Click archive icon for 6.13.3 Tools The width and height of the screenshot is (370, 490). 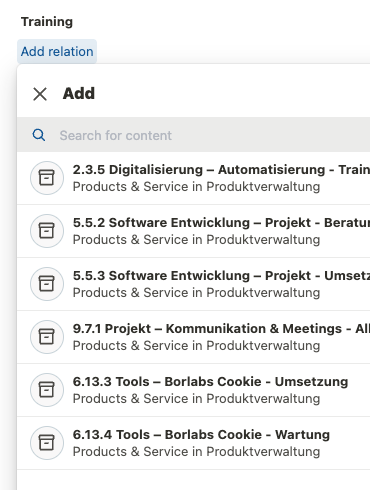pos(47,390)
